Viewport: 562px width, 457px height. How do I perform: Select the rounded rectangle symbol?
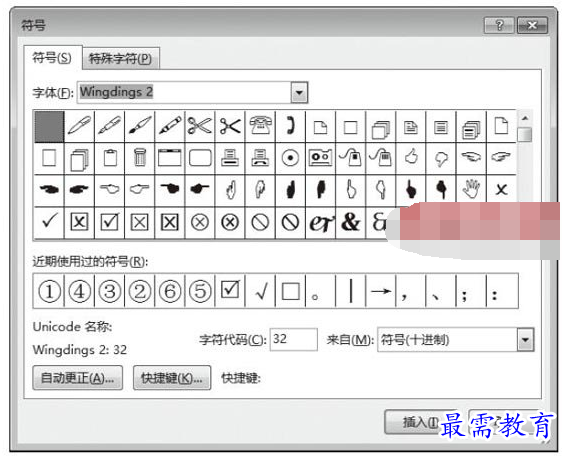tap(200, 158)
